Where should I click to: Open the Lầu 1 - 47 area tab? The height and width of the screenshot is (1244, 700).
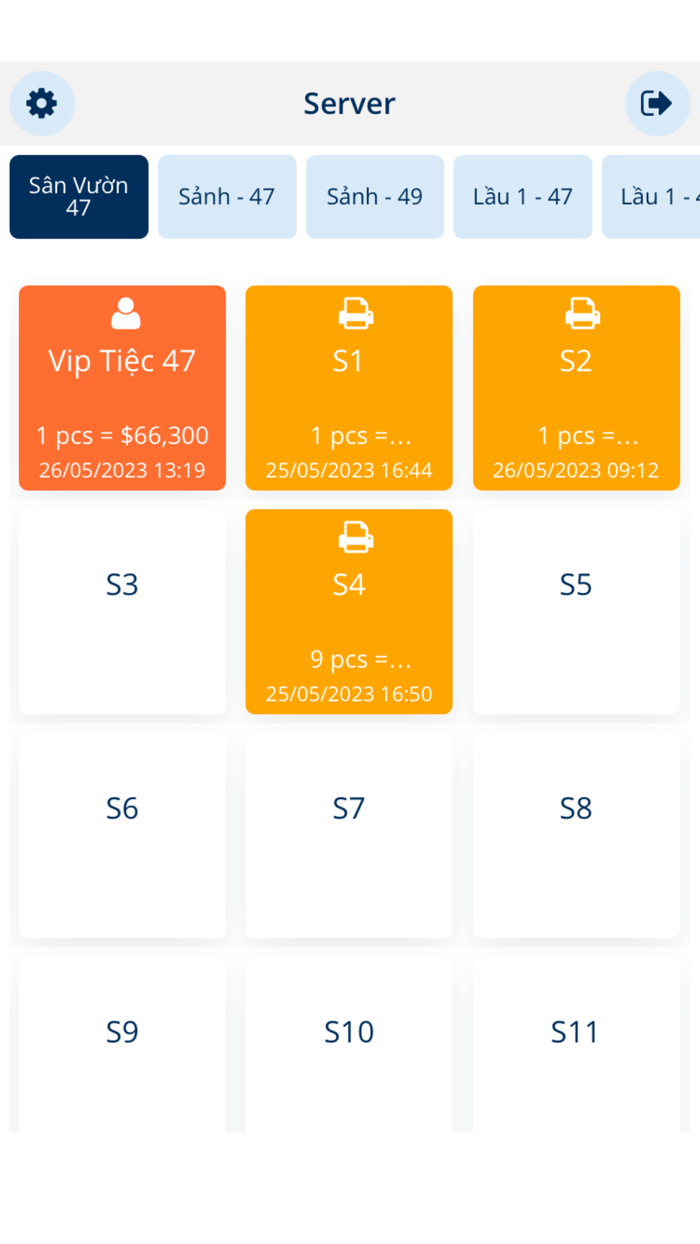point(522,196)
